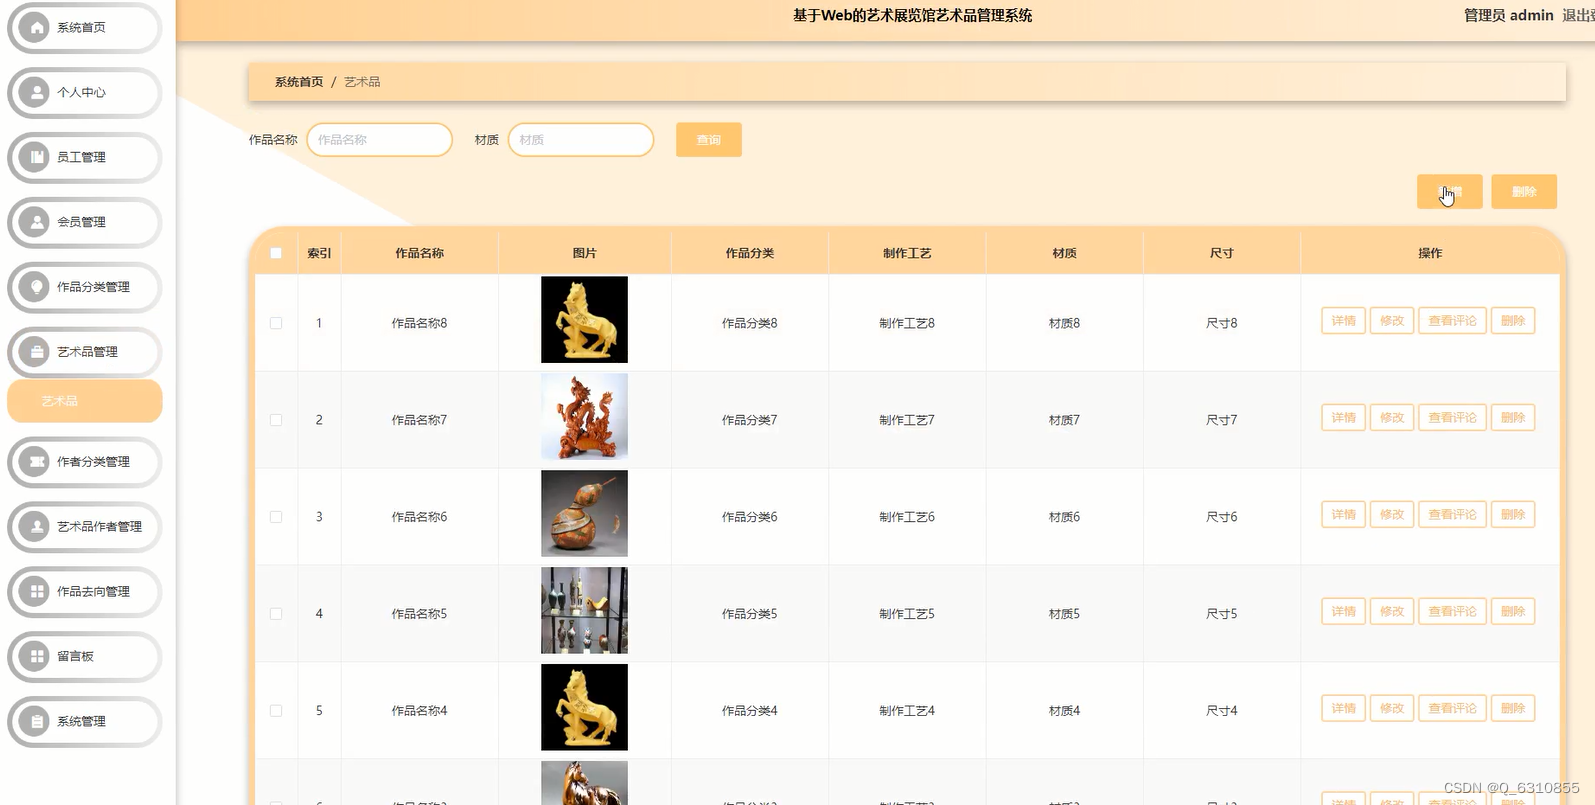Click 查看评论 for 作品名称8

tap(1452, 321)
